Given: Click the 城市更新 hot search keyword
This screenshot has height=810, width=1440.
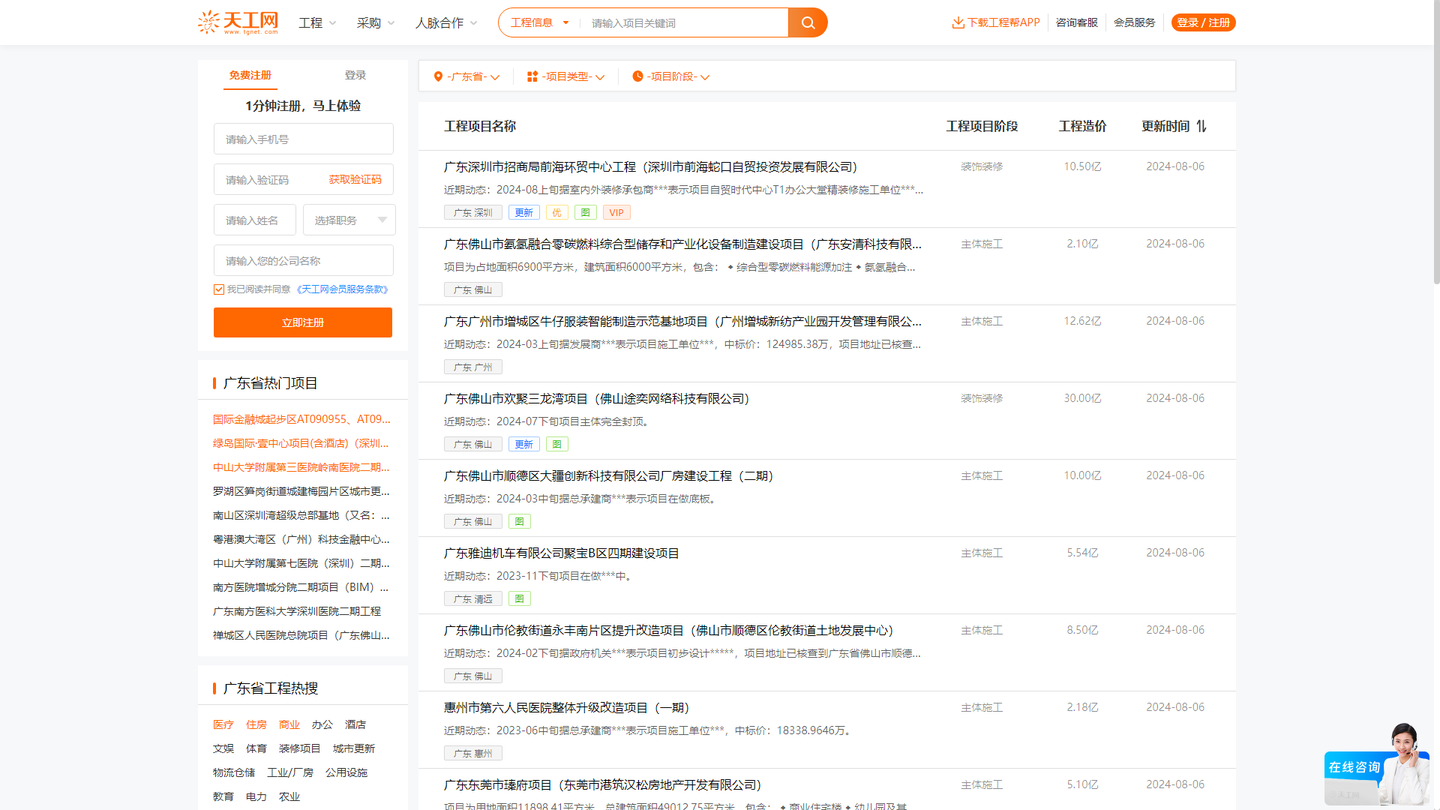Looking at the screenshot, I should (354, 749).
